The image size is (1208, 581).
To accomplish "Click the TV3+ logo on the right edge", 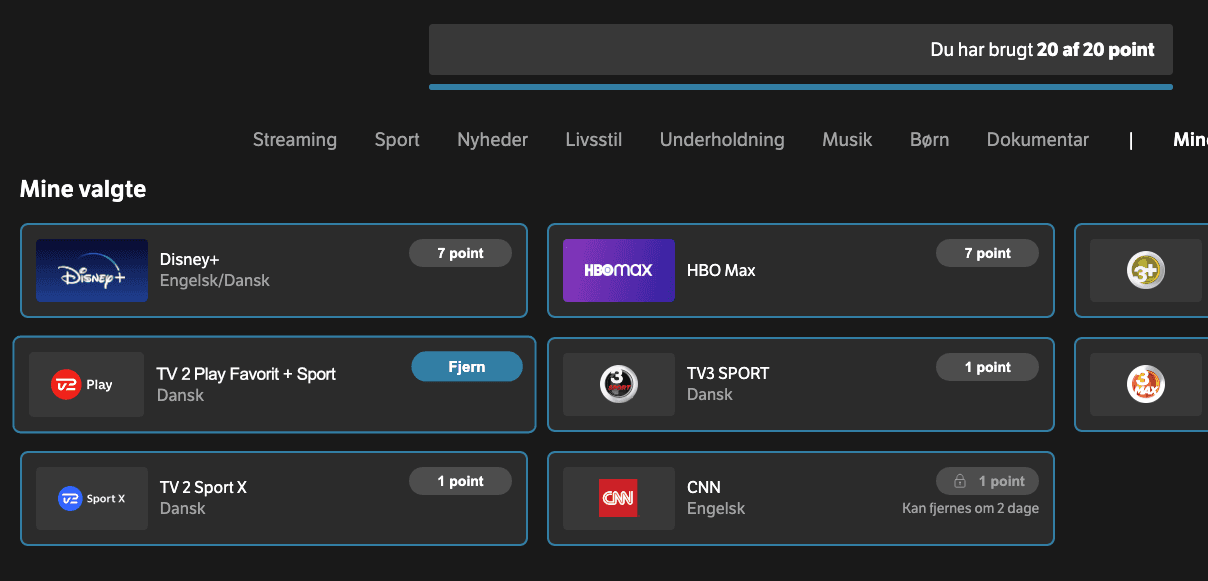I will [1146, 270].
